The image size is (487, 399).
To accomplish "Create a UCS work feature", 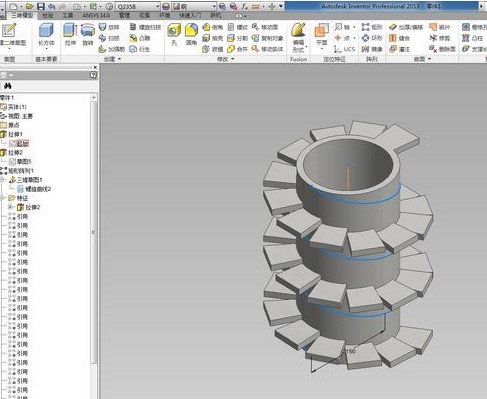I will [x=345, y=49].
